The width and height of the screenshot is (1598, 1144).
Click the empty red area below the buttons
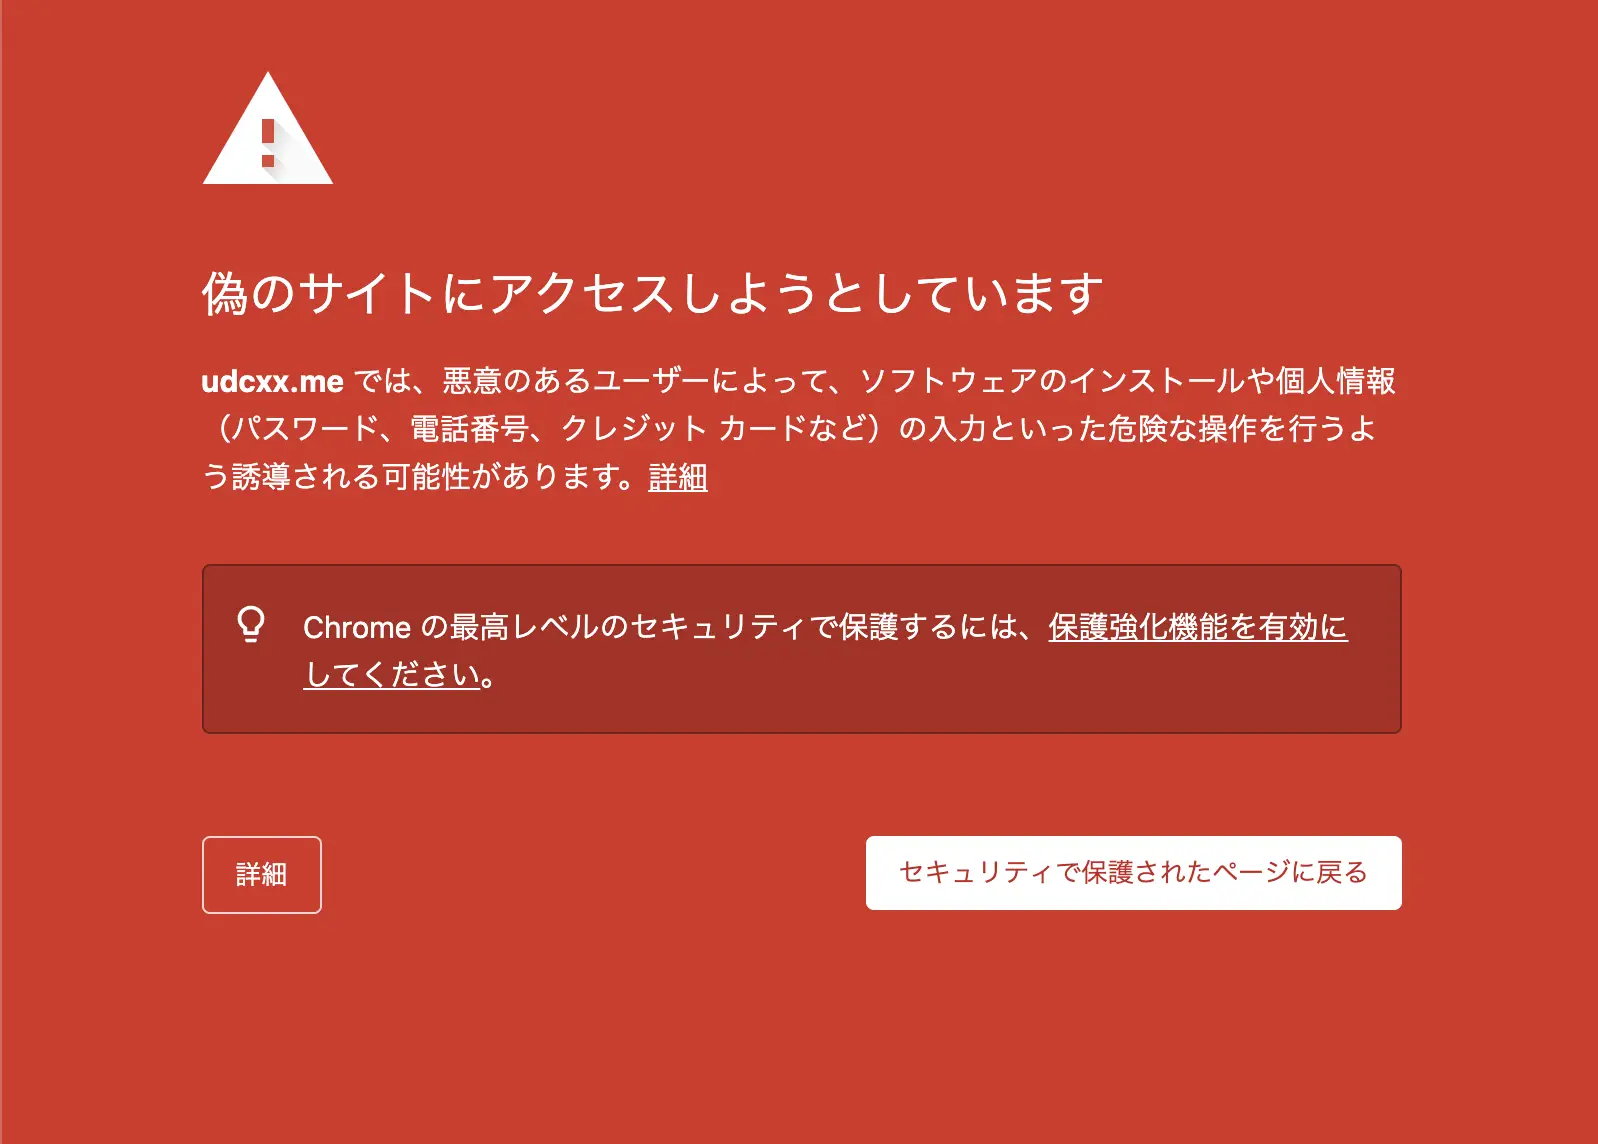(x=800, y=1030)
